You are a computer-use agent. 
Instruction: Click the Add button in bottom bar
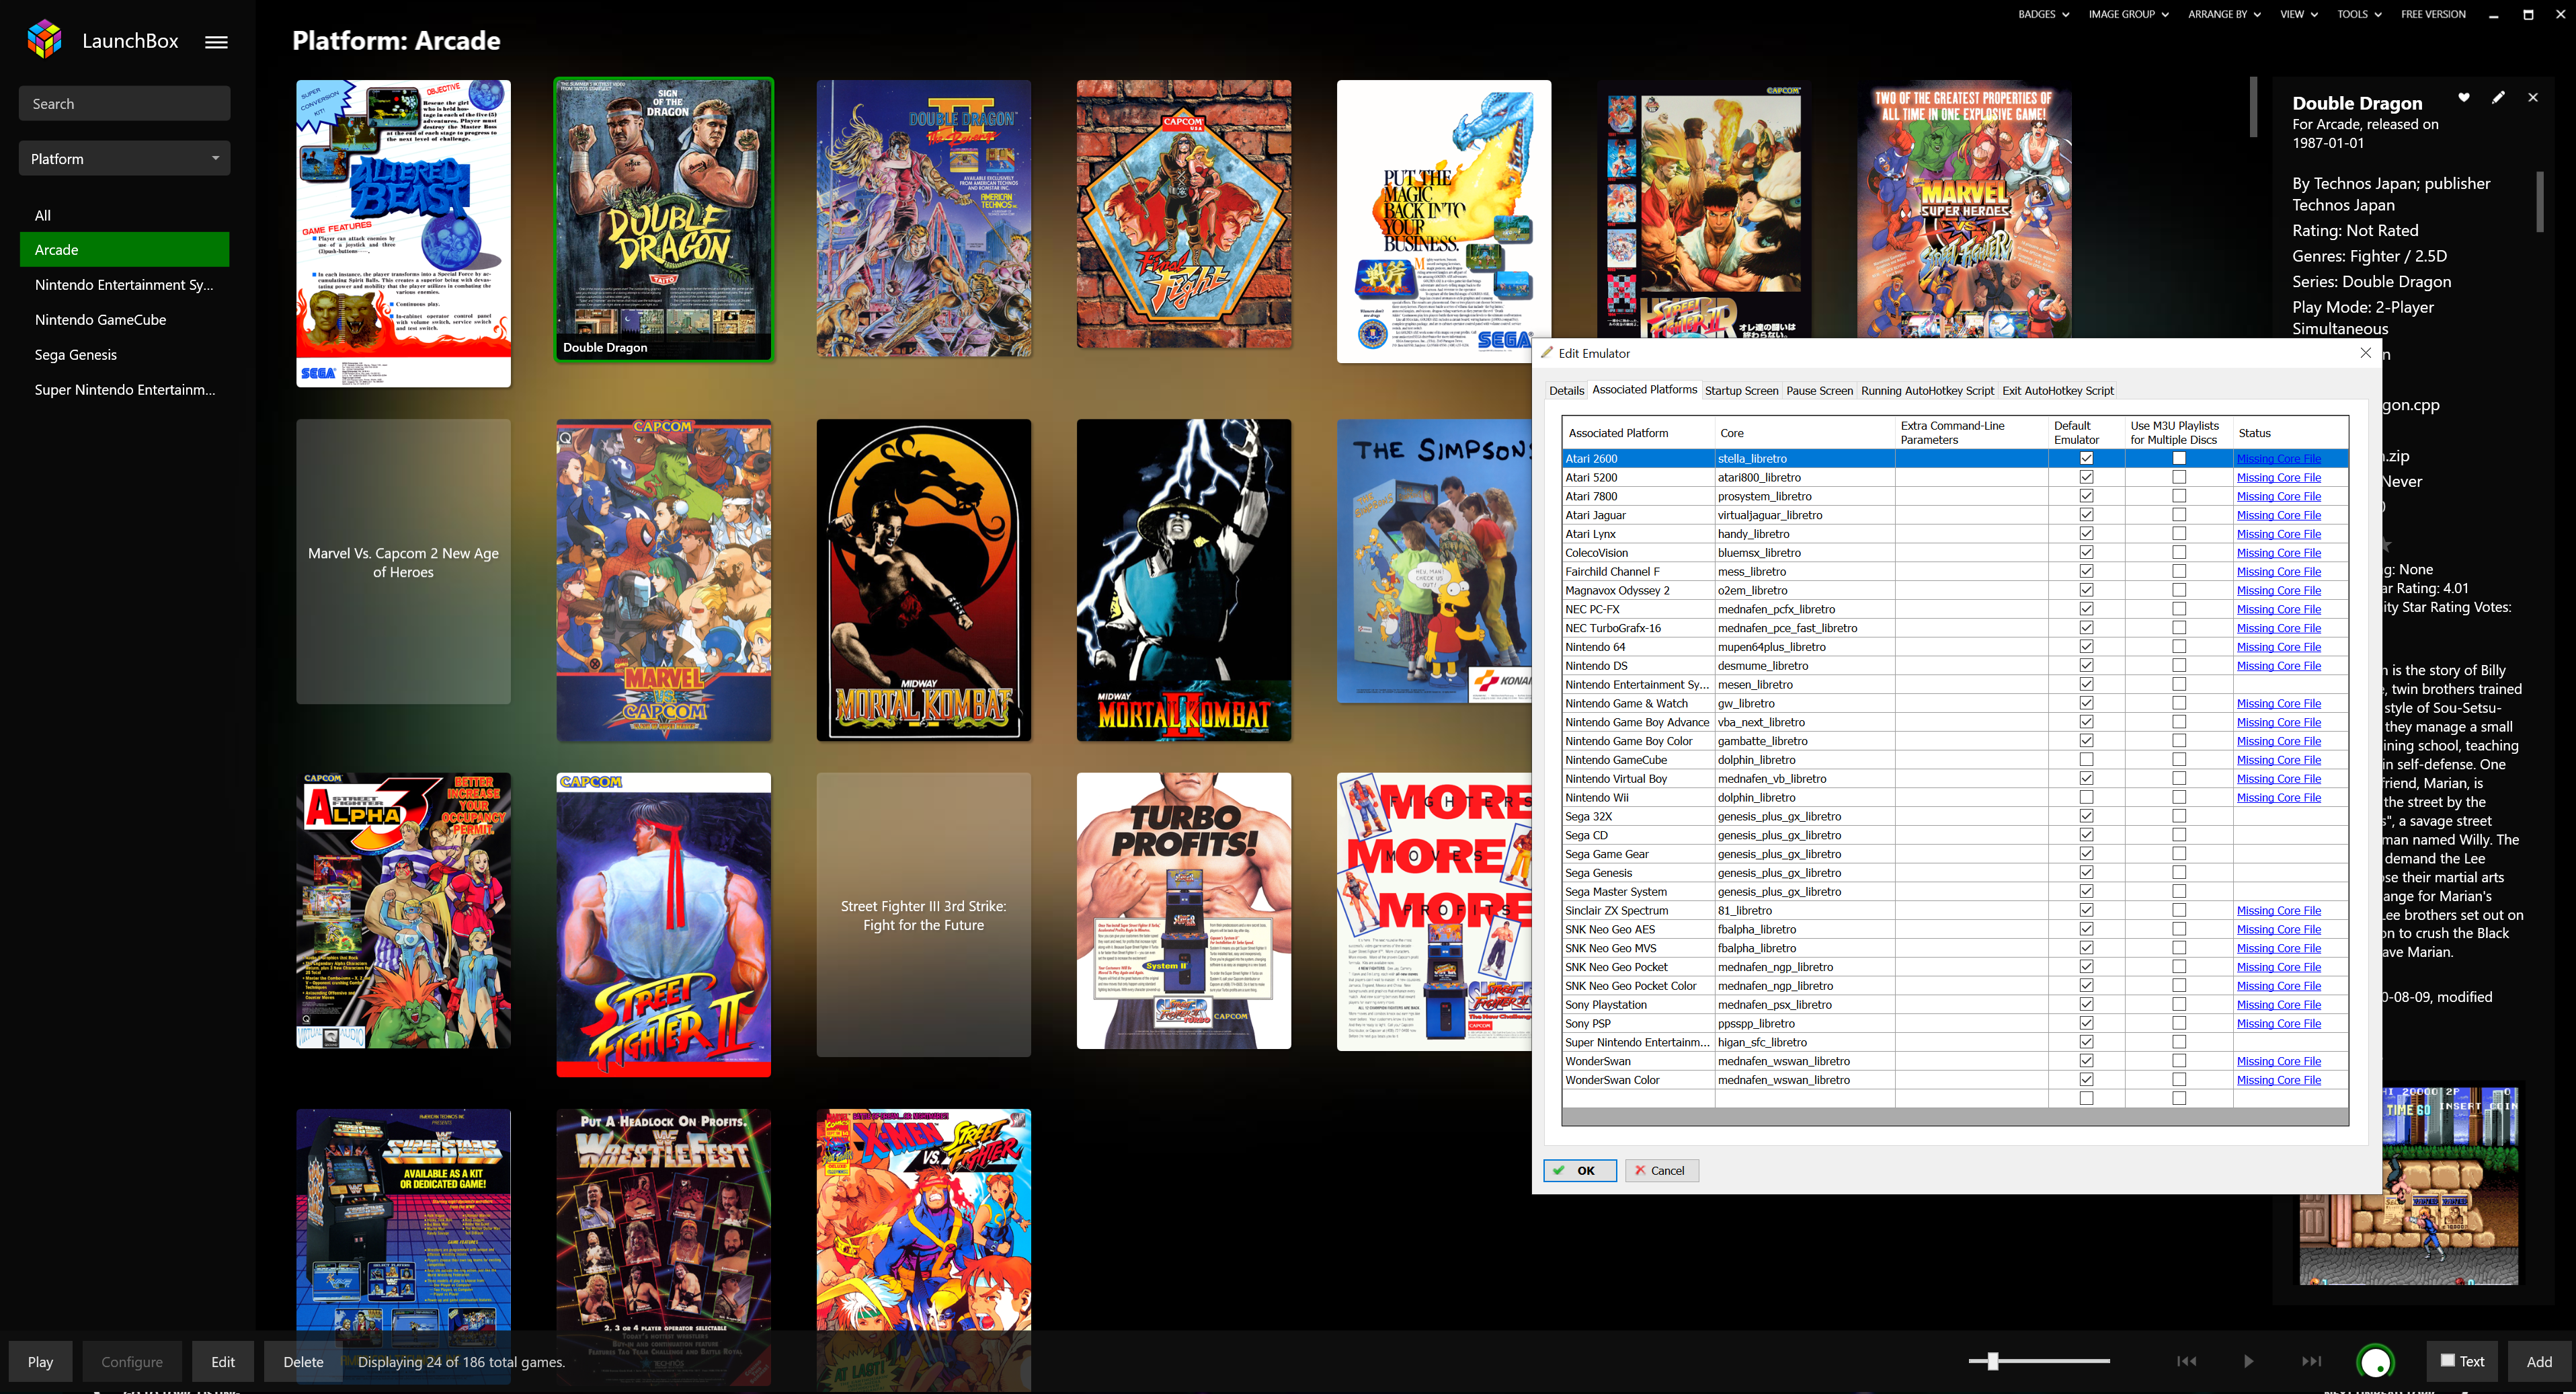pos(2539,1361)
